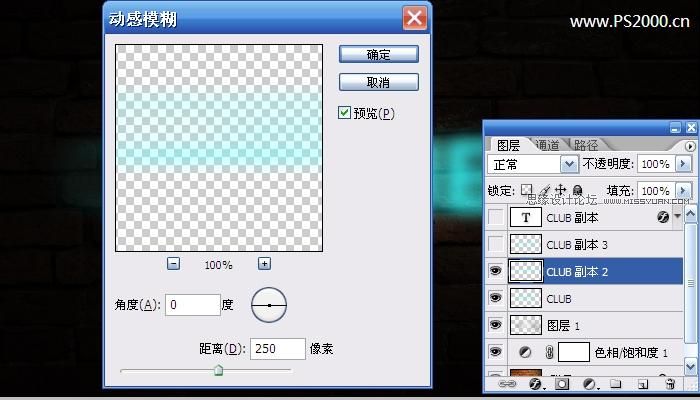Click the layers scrollbar down arrow
Image resolution: width=700 pixels, height=400 pixels.
click(x=690, y=367)
